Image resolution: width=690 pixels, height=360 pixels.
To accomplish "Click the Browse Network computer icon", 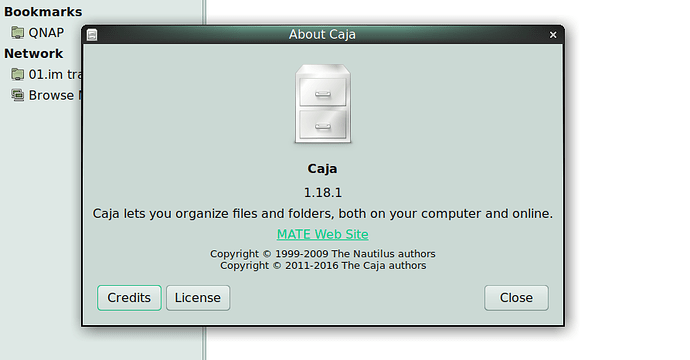I will click(x=18, y=95).
